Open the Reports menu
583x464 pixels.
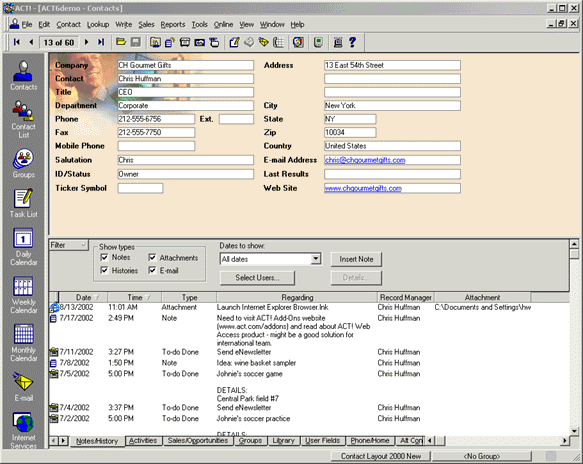[x=173, y=25]
